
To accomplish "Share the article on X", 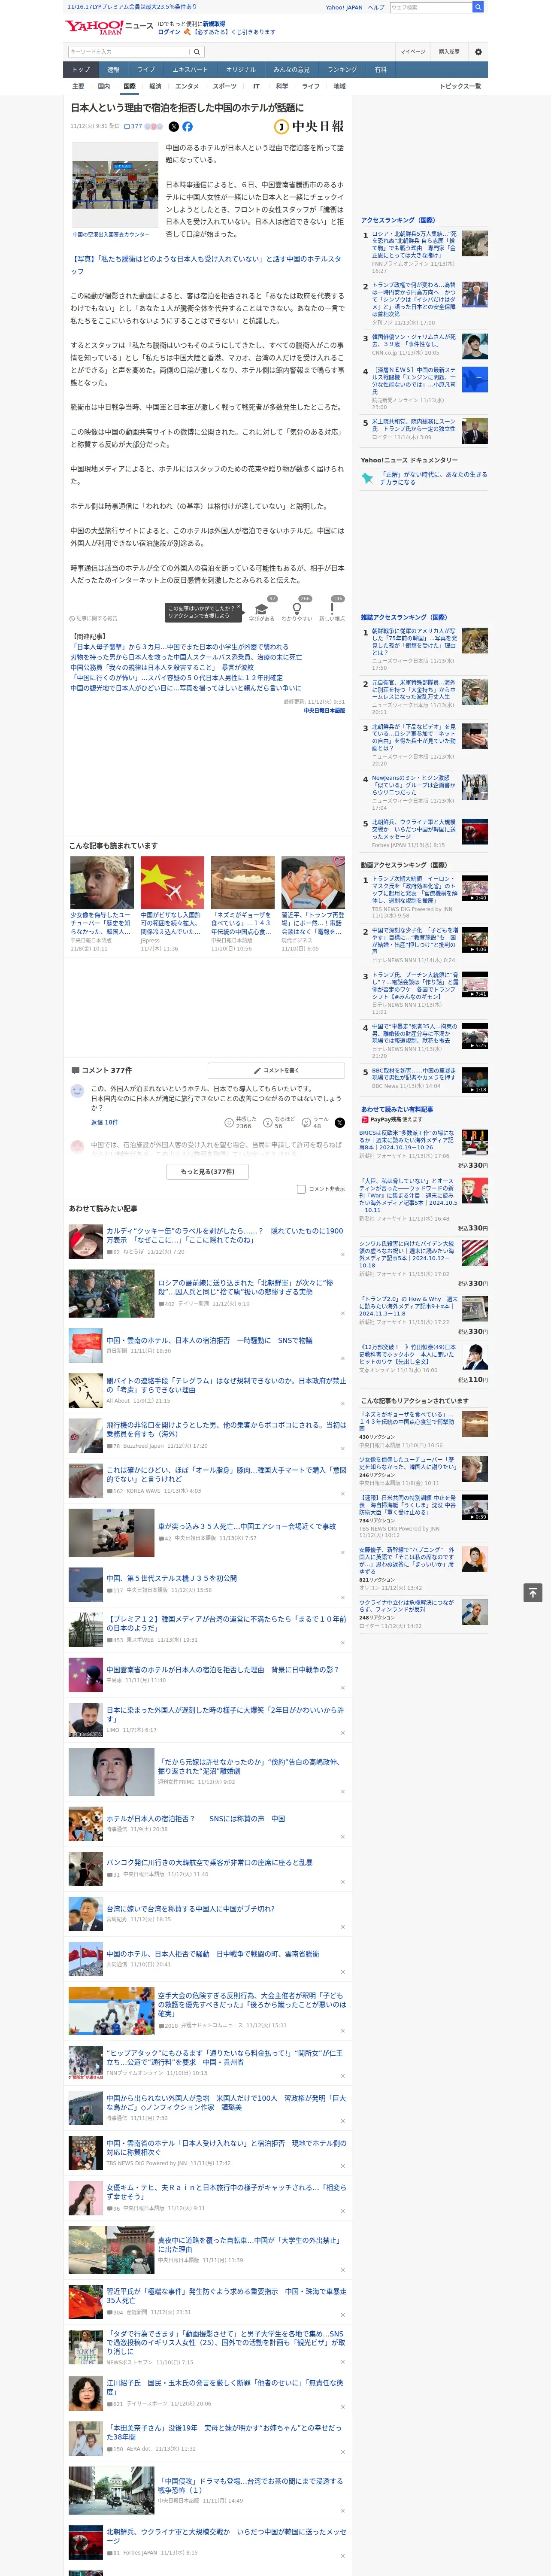I will [x=173, y=127].
